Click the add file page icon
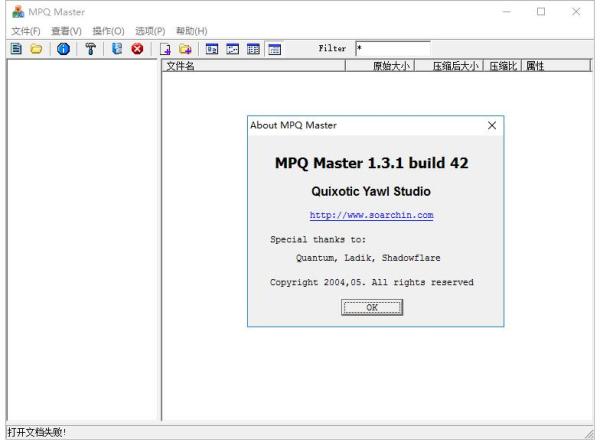Screen dimensions: 600x445 tap(166, 48)
